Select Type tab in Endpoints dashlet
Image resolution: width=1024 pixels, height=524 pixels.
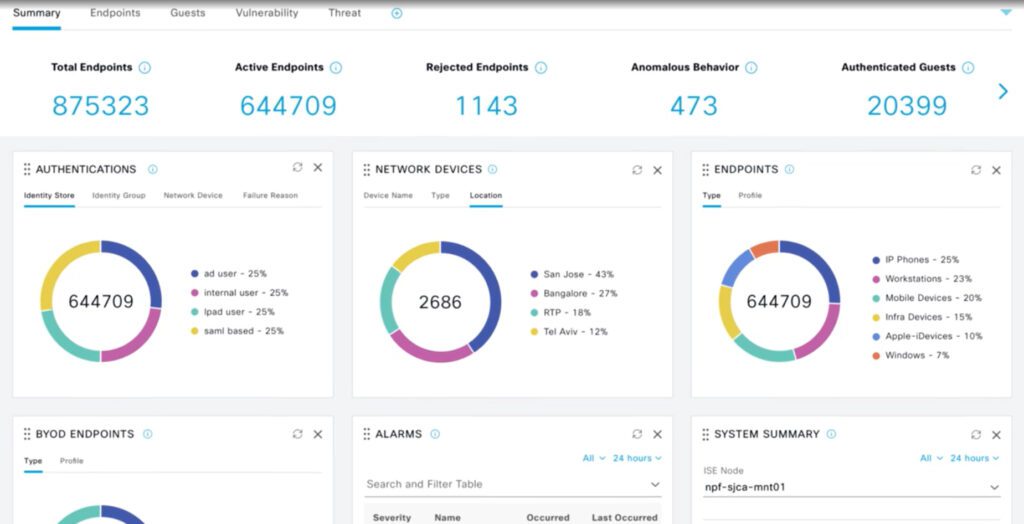[x=711, y=195]
